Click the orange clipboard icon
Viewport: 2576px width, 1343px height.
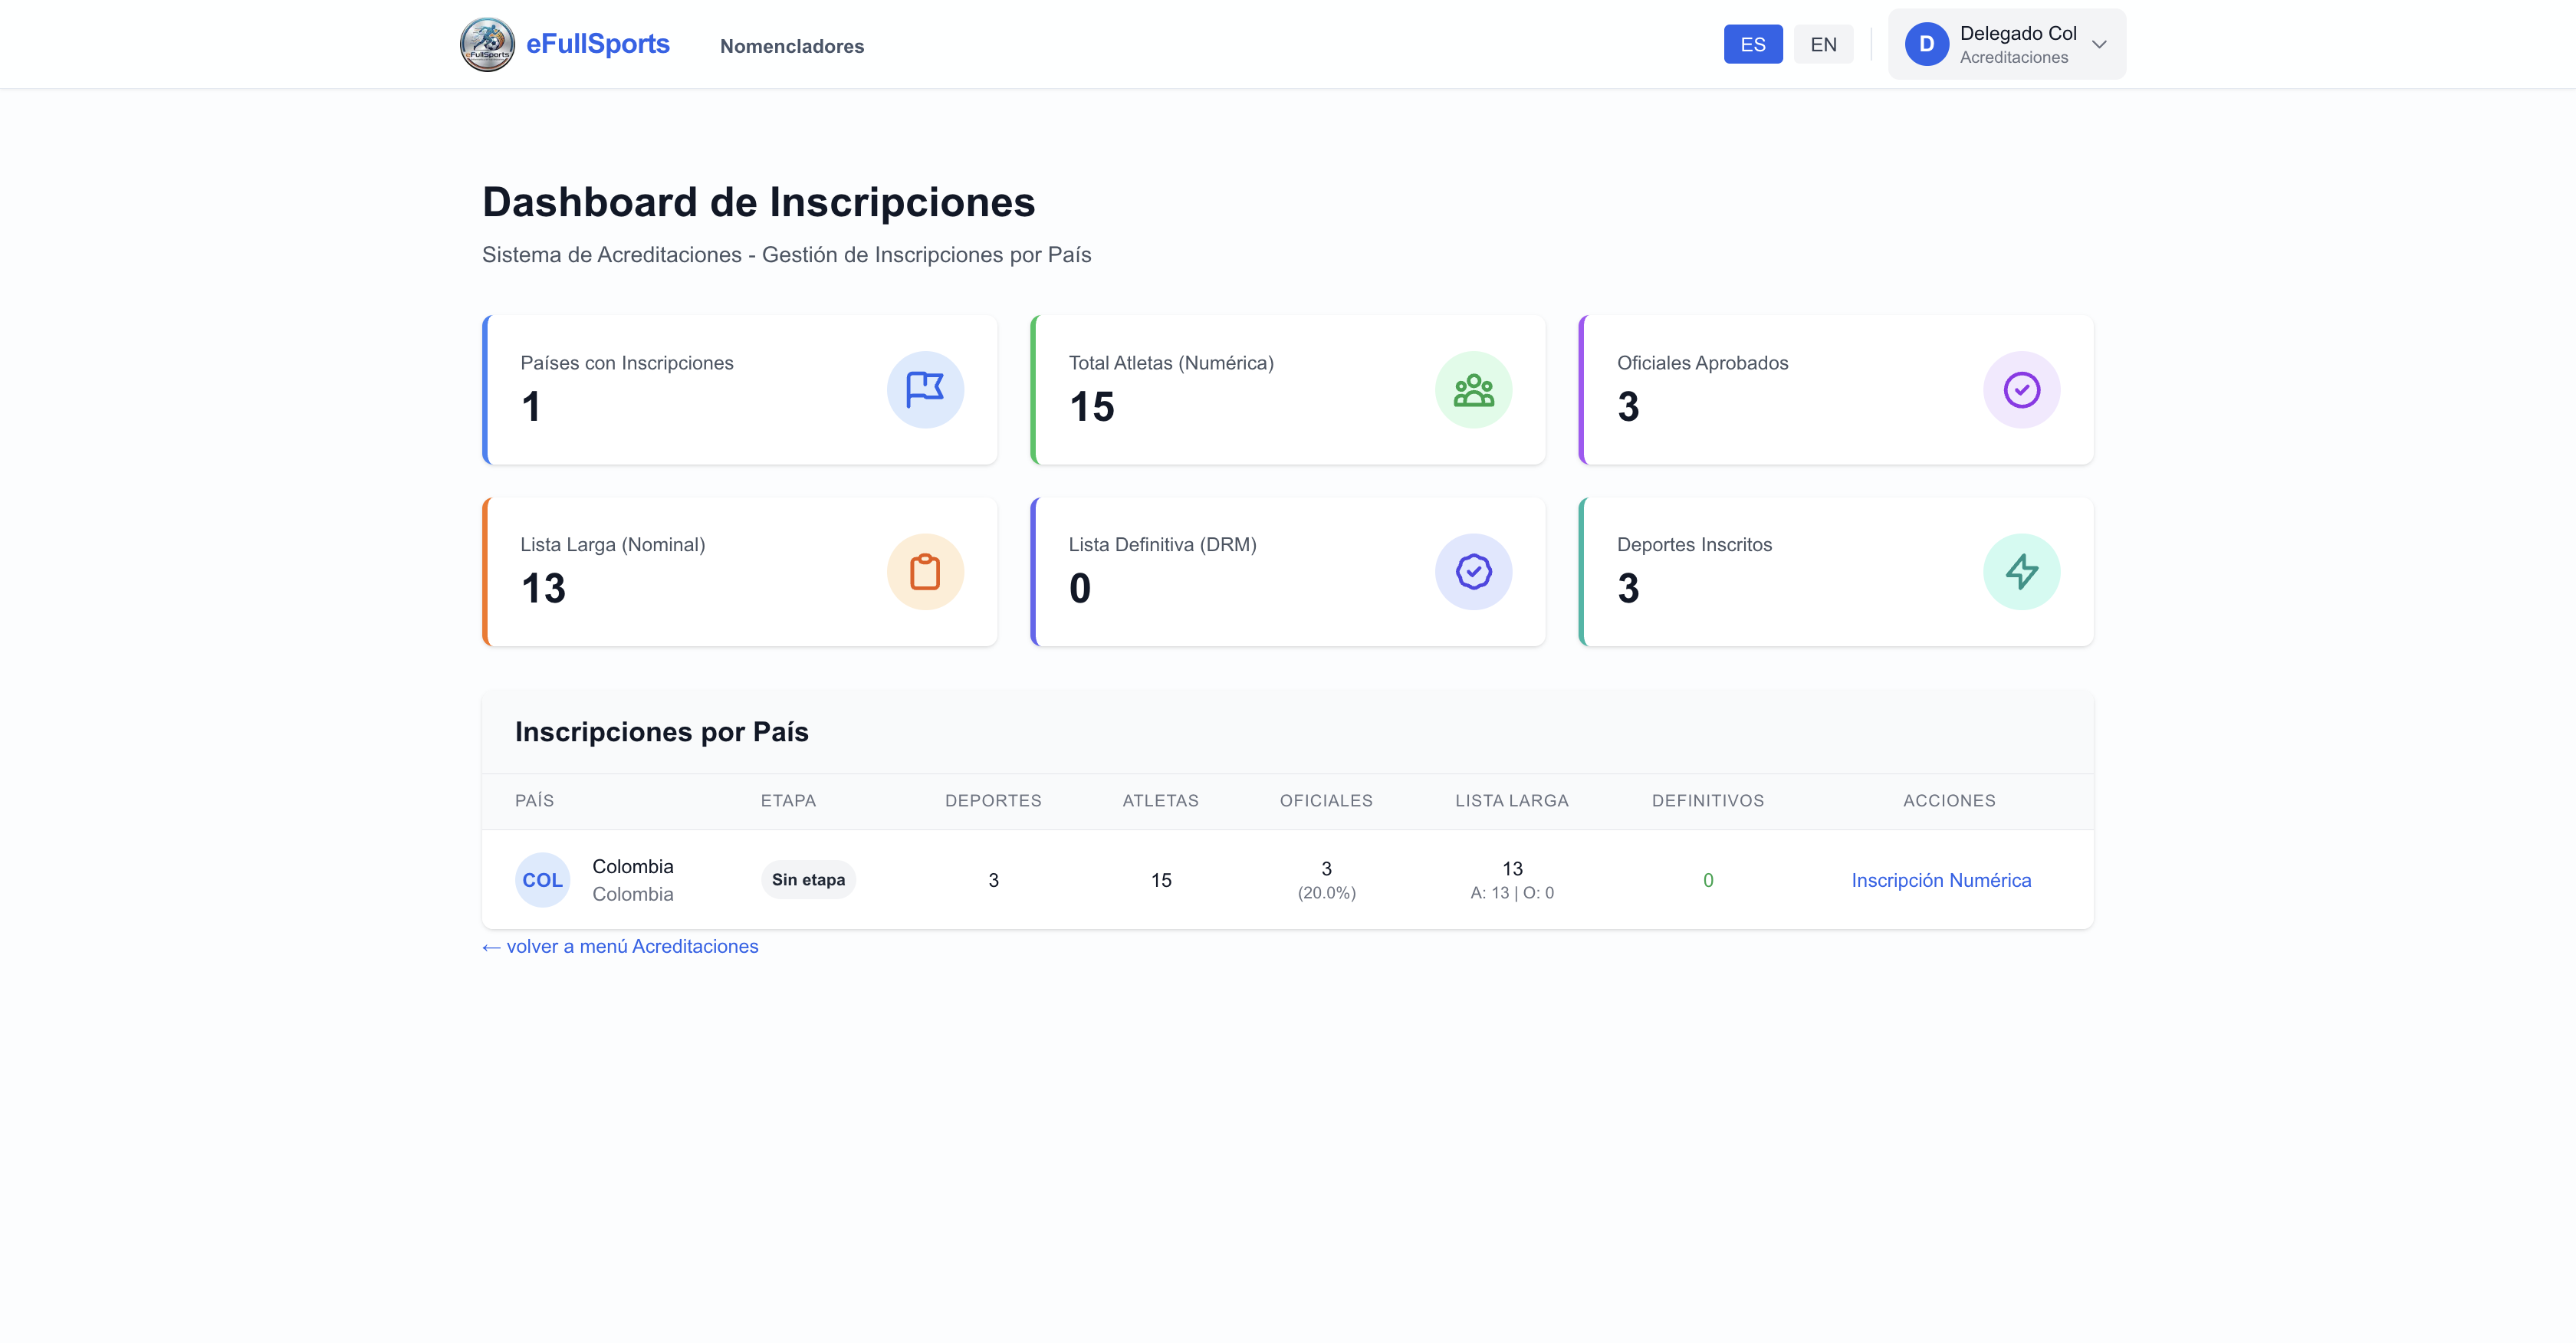pos(925,572)
